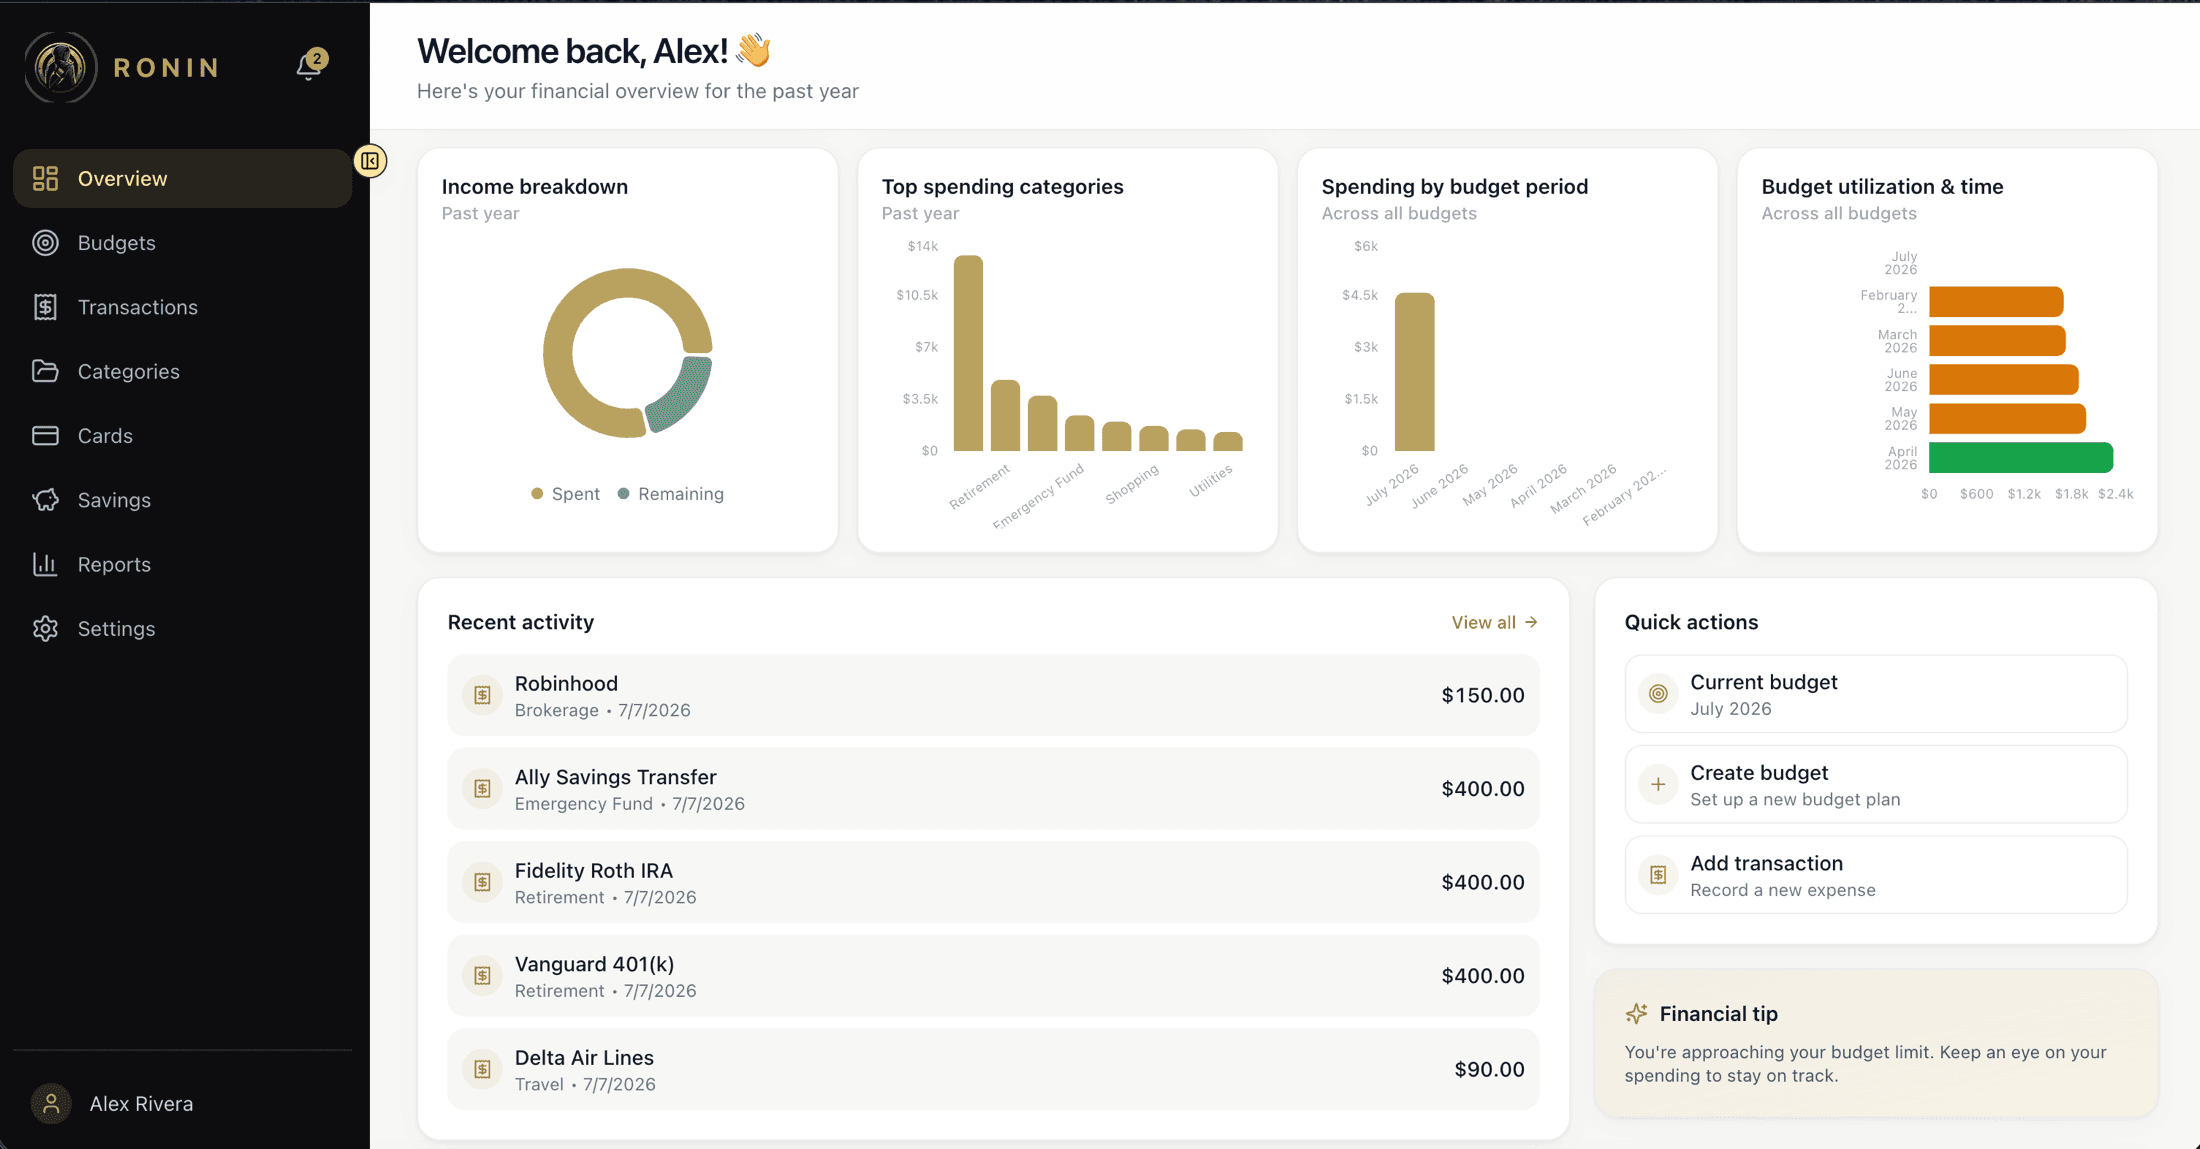The image size is (2200, 1149).
Task: Click the Add transaction quick action
Action: pyautogui.click(x=1876, y=875)
